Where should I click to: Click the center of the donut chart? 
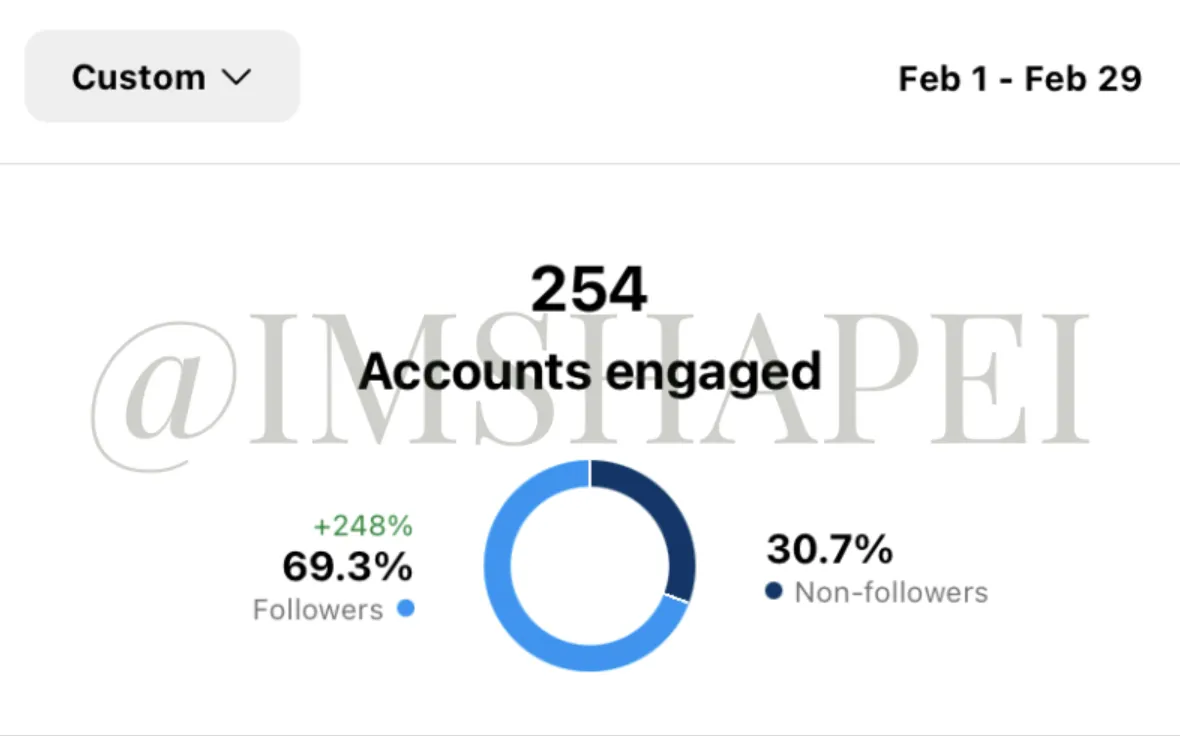[590, 566]
